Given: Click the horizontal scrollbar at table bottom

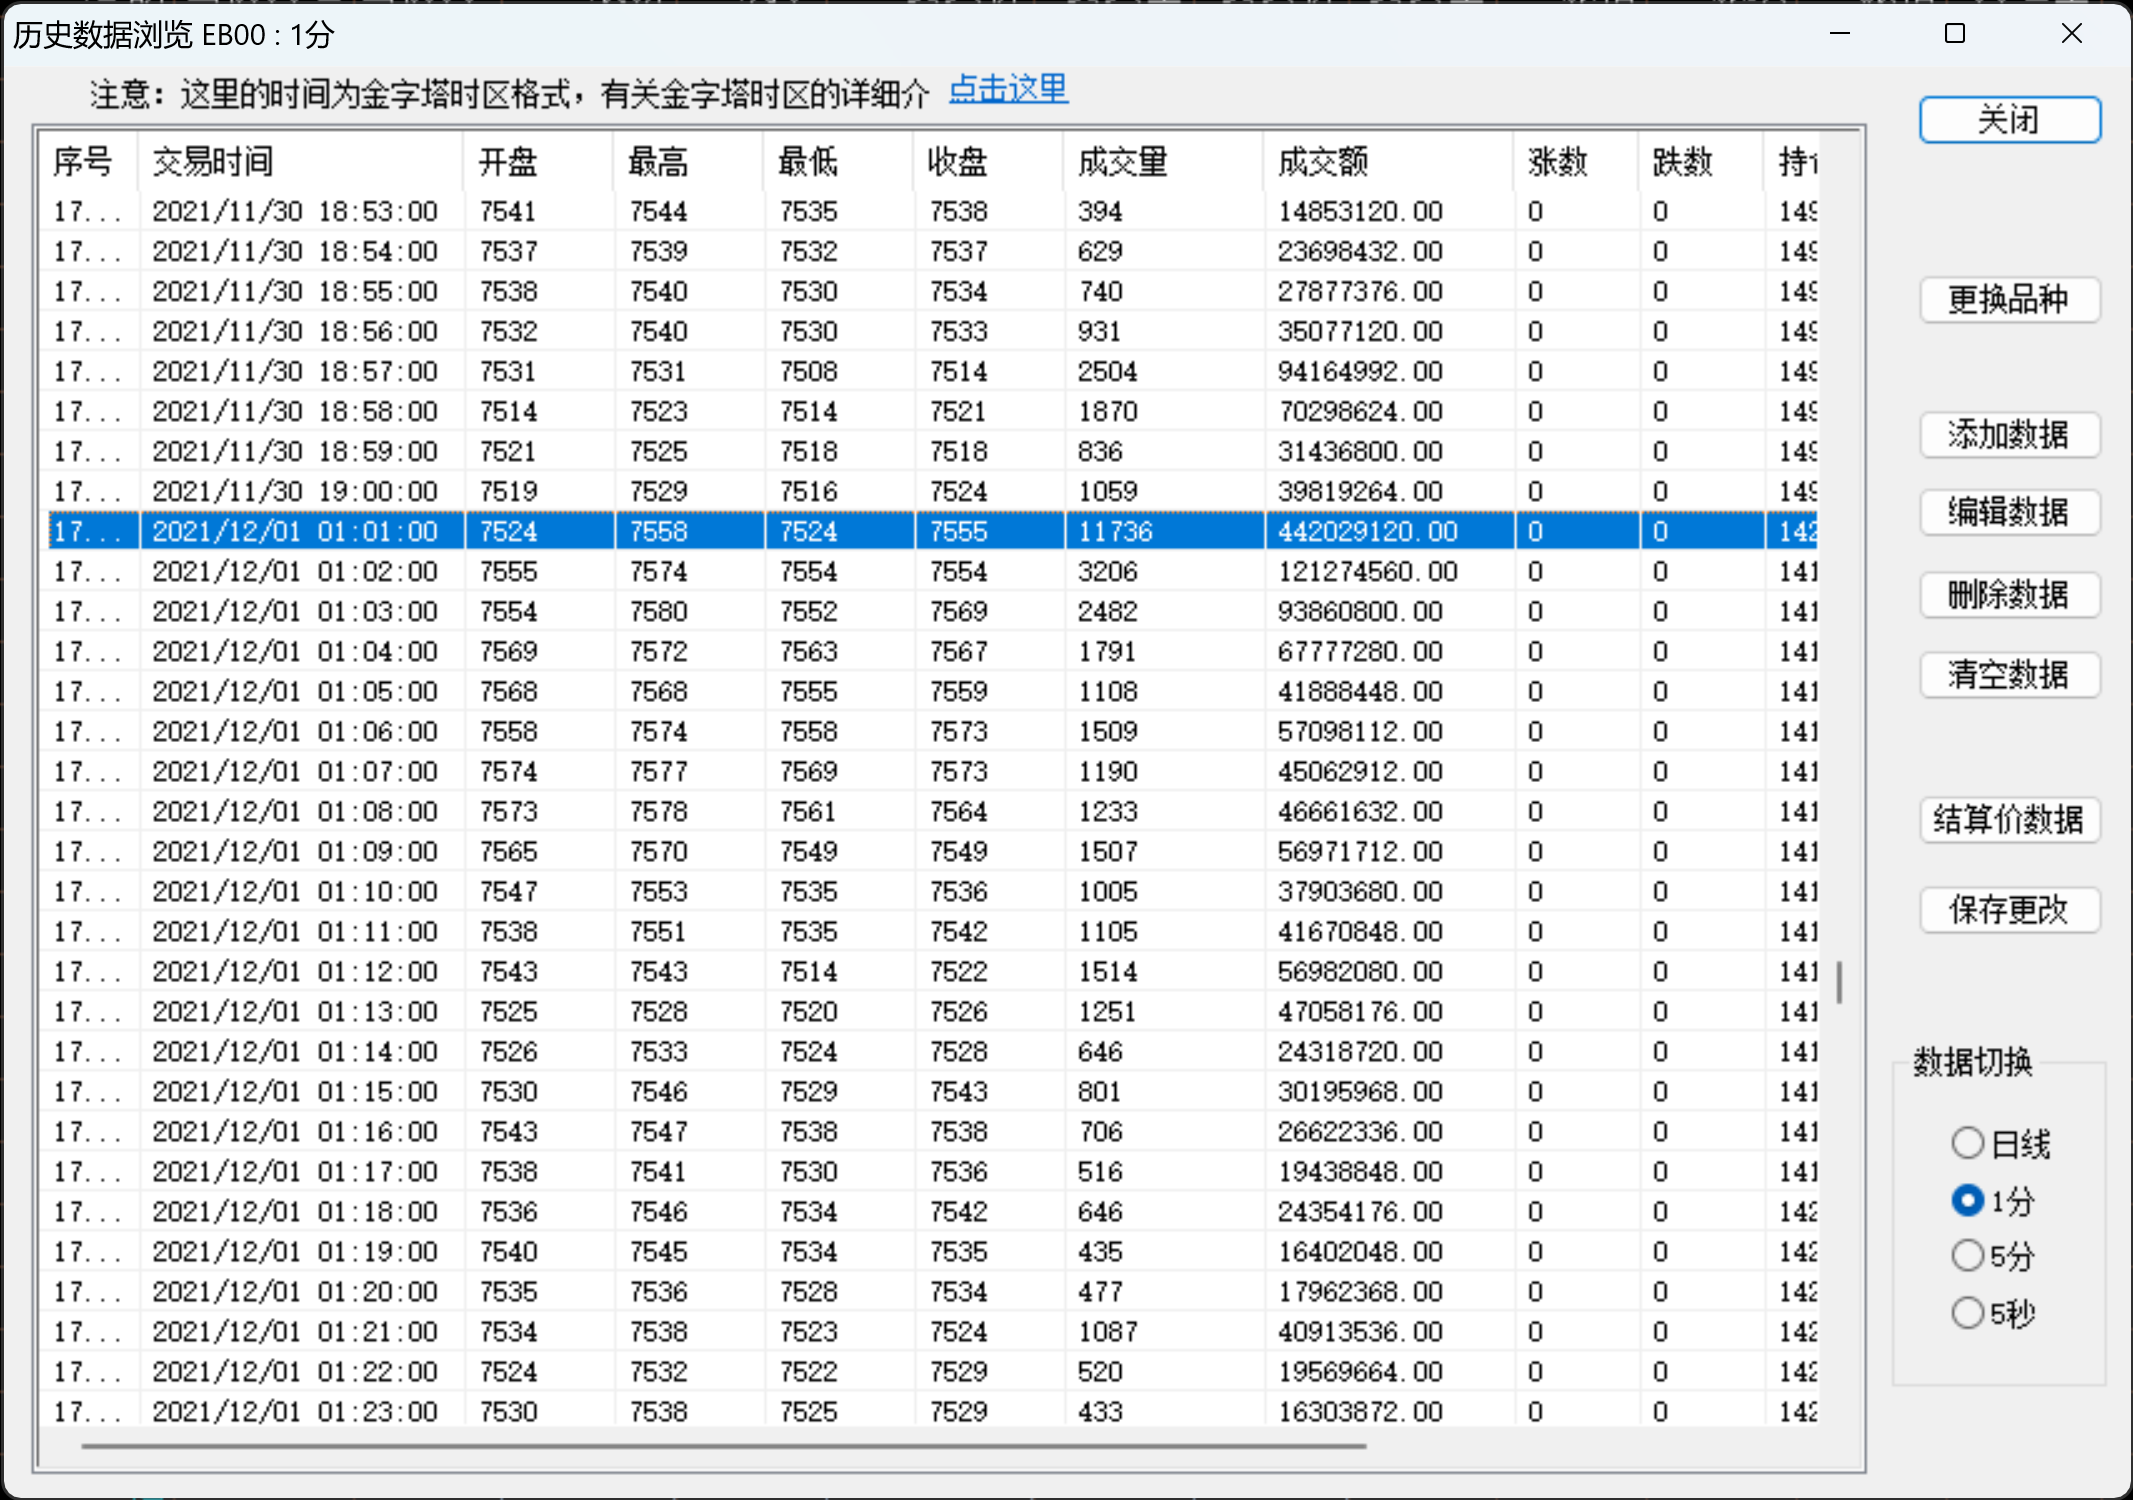Looking at the screenshot, I should (723, 1445).
